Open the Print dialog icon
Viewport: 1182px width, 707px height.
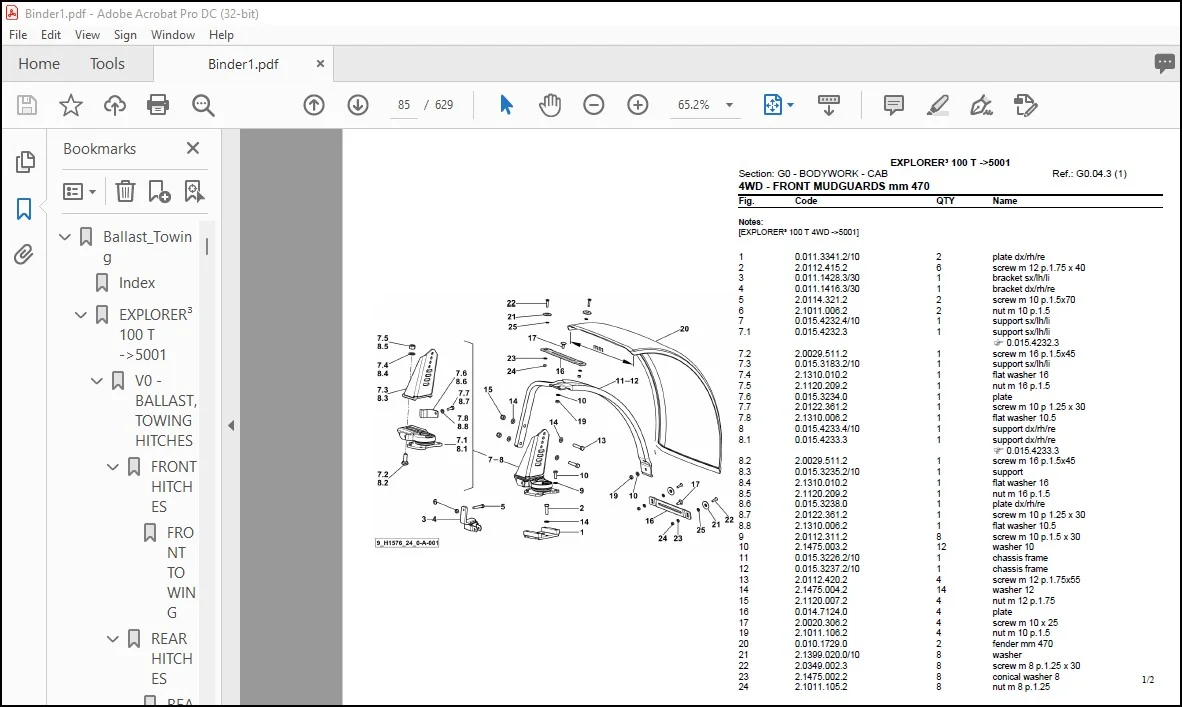point(158,105)
